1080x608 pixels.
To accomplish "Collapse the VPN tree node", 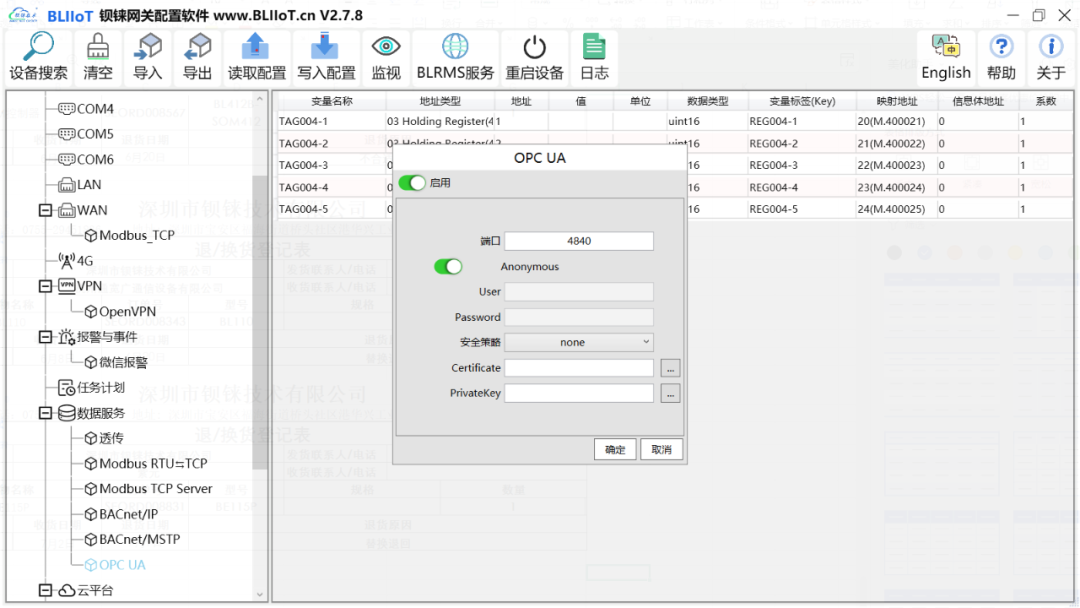I will click(45, 286).
